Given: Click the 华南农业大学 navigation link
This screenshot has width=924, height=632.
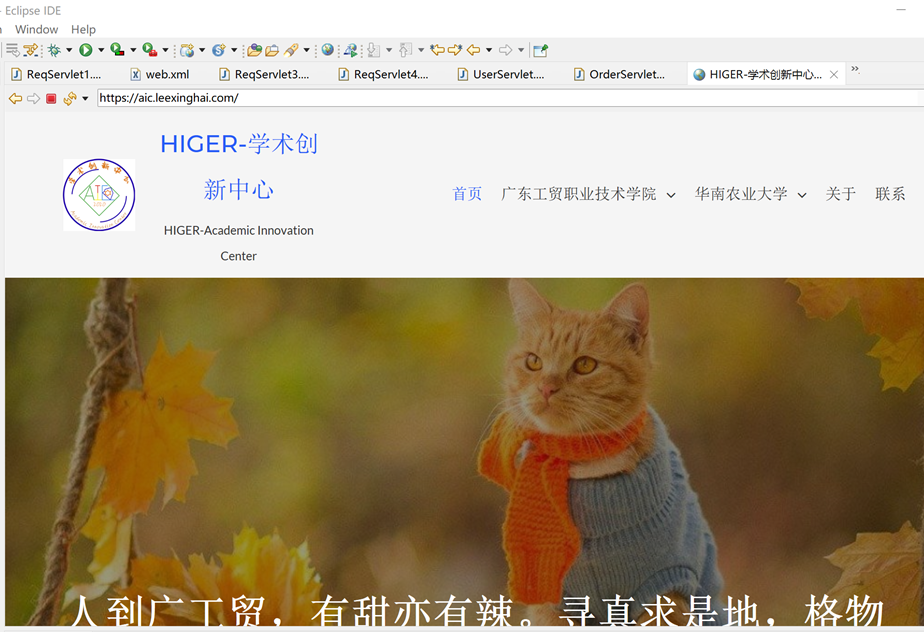Looking at the screenshot, I should click(741, 194).
